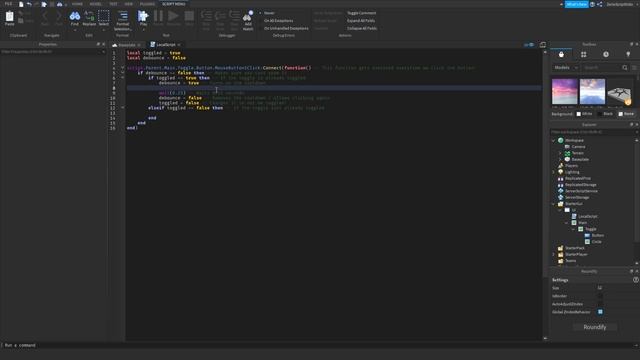
Task: Open the VIEW ribbon tab
Action: 129,4
